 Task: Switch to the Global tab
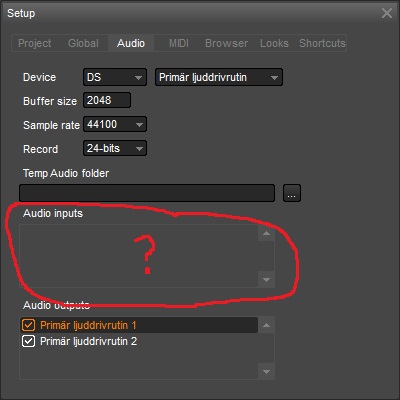click(x=83, y=43)
